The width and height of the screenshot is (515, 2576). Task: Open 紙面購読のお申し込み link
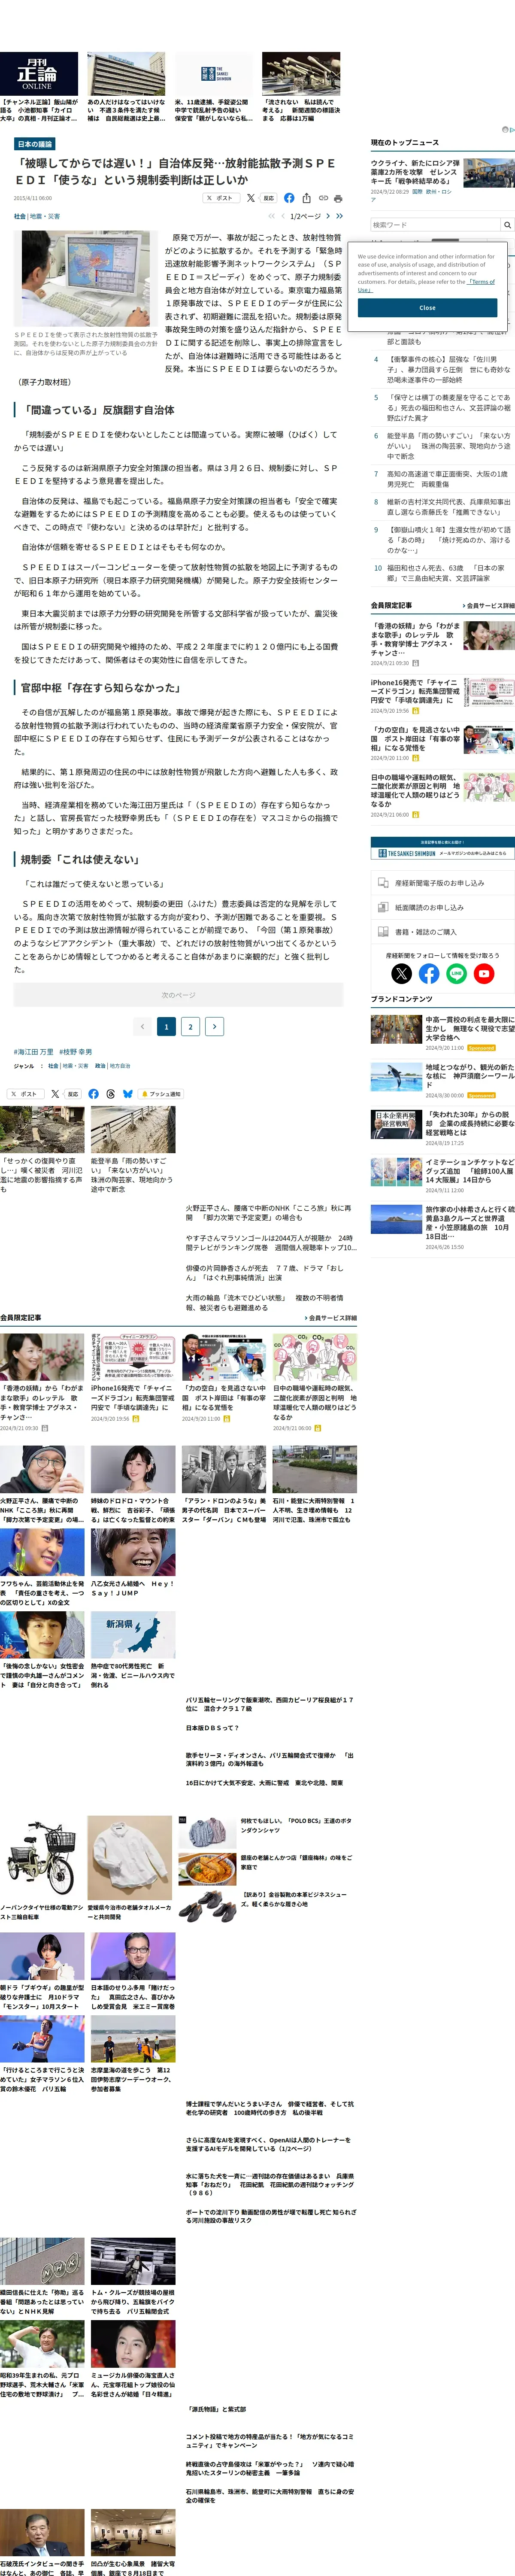pos(442,907)
